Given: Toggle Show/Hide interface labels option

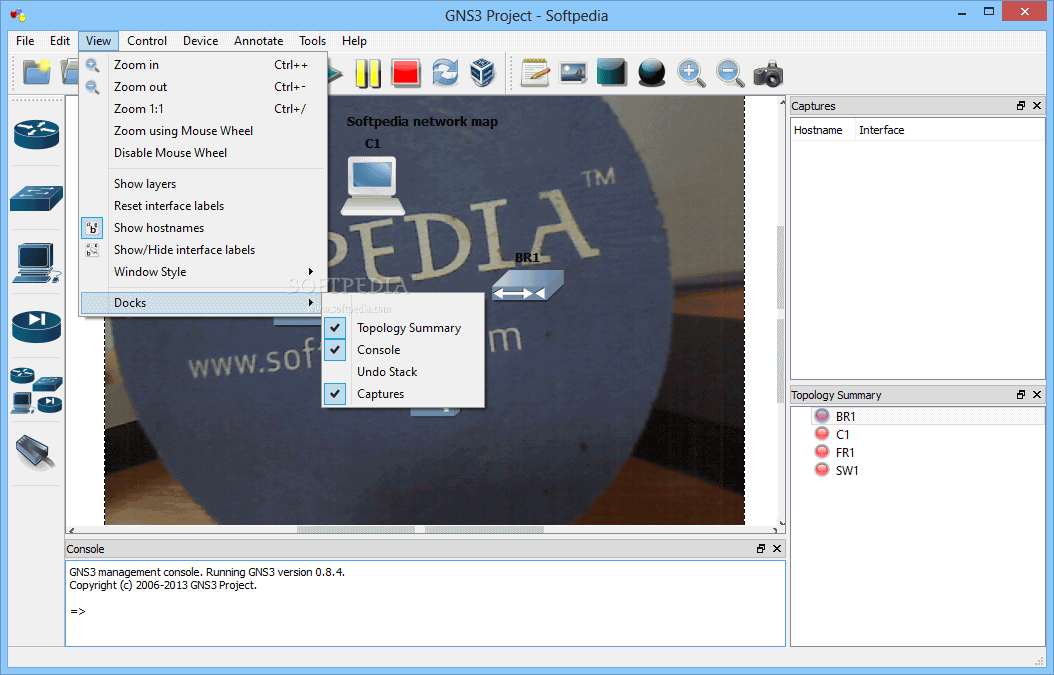Looking at the screenshot, I should [203, 249].
